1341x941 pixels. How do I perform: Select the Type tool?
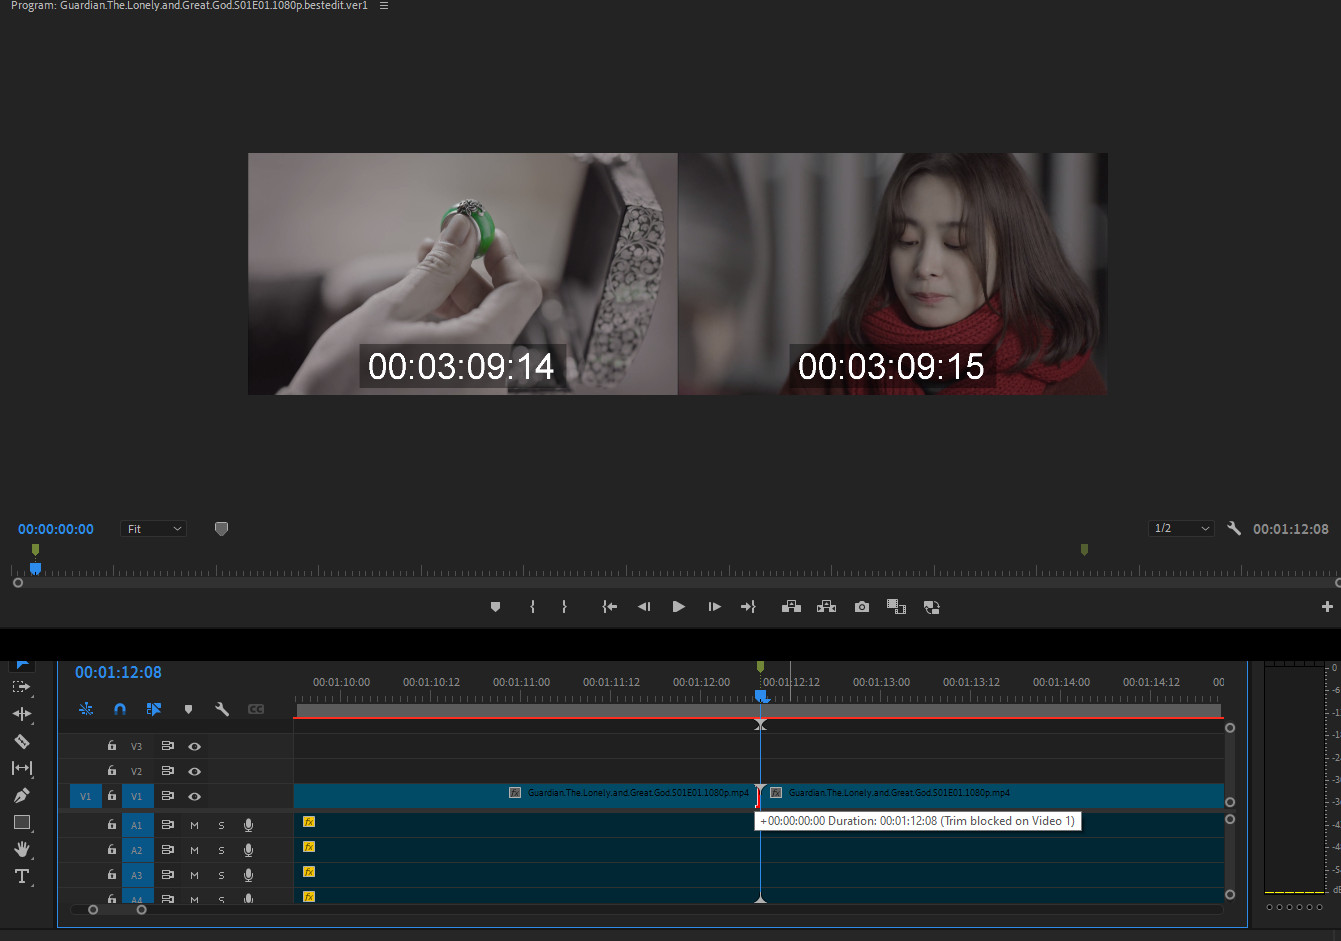(22, 876)
